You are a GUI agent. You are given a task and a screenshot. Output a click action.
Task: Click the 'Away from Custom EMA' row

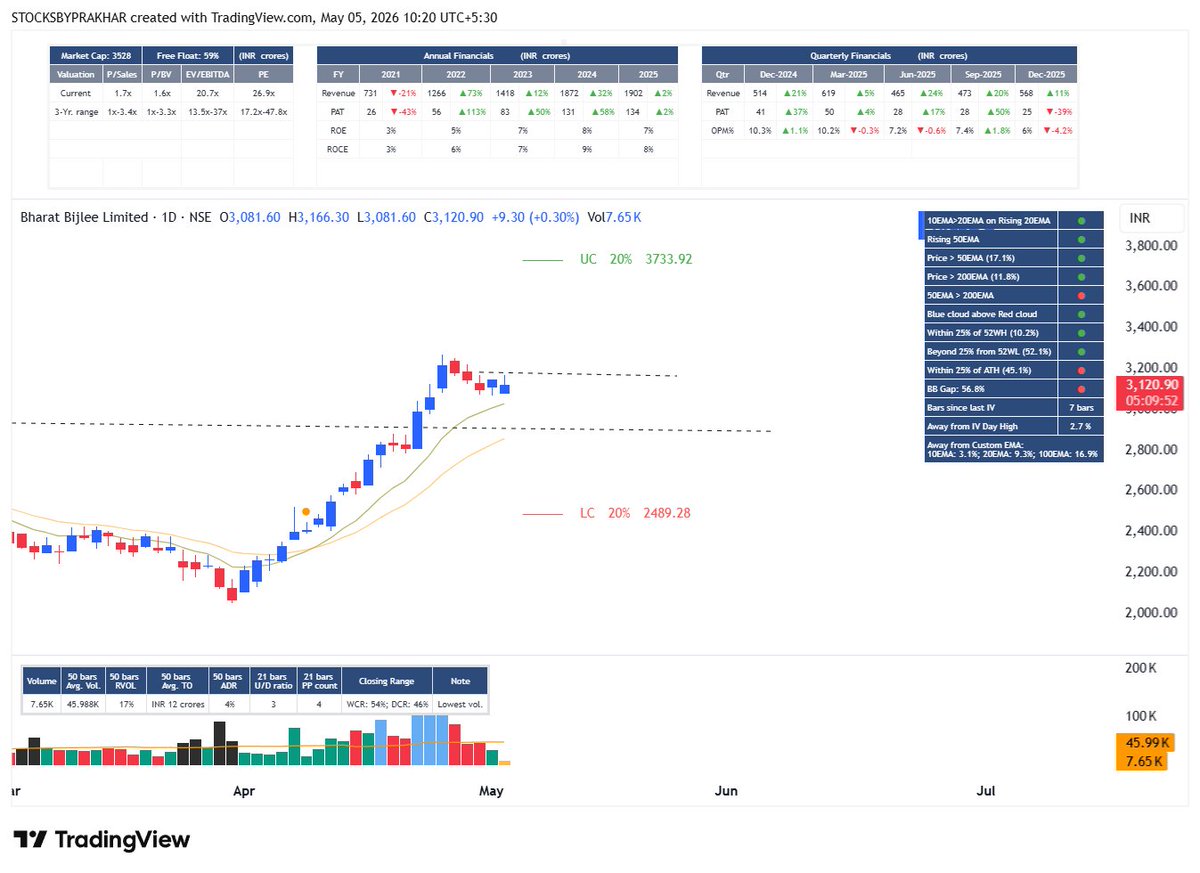point(1012,449)
